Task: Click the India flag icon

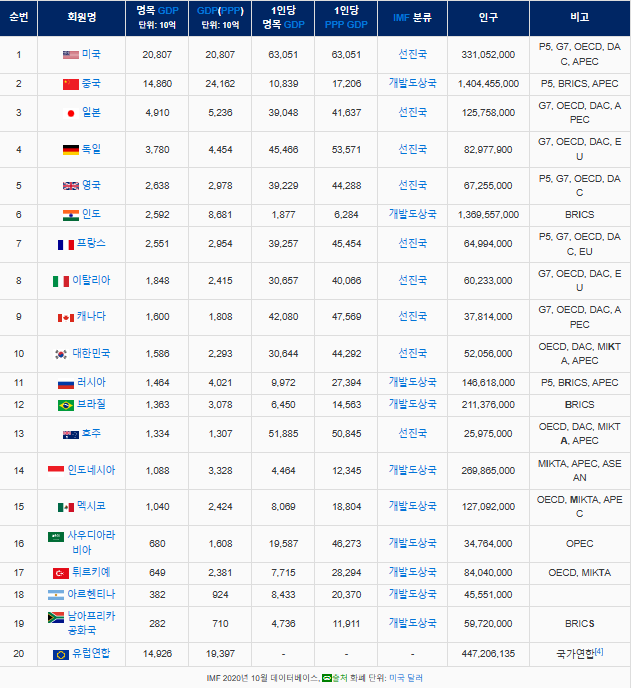Action: coord(71,215)
